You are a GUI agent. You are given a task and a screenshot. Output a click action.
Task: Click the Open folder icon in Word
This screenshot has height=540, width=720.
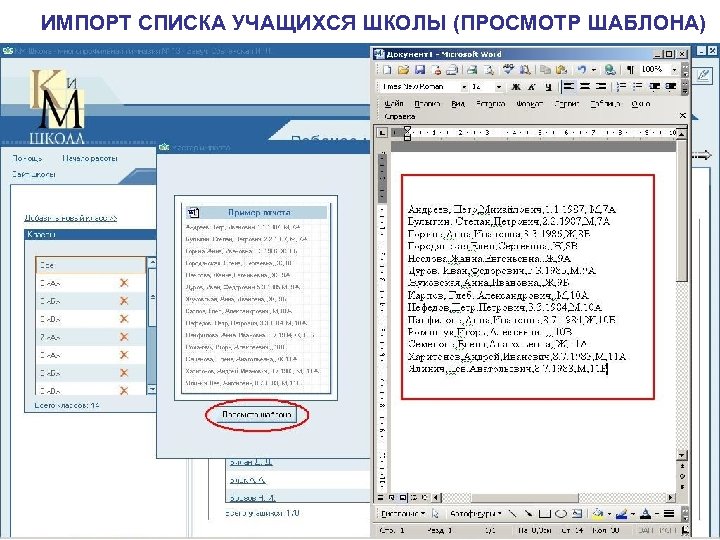point(403,70)
